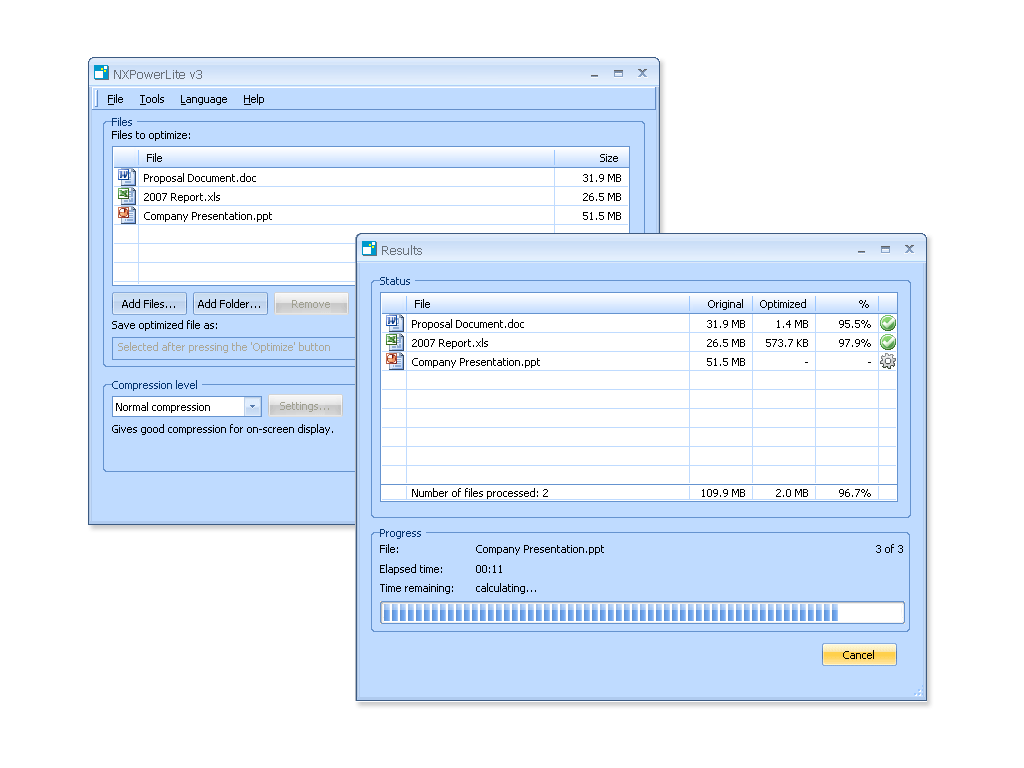This screenshot has width=1024, height=768.
Task: Click the 3 of 3 progress counter
Action: tap(889, 549)
